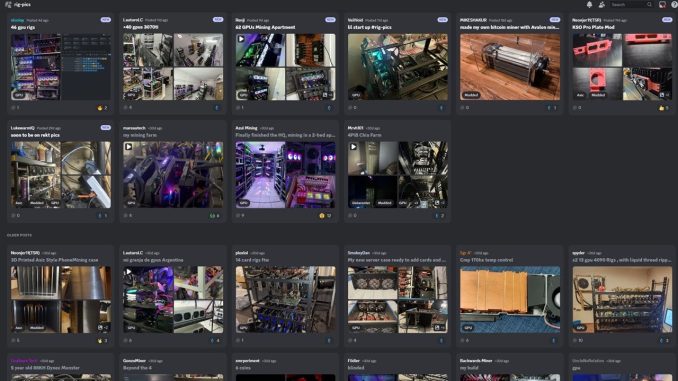This screenshot has height=381, width=678.
Task: Click Asic tag on soon to be on rekt pics
Action: click(19, 202)
